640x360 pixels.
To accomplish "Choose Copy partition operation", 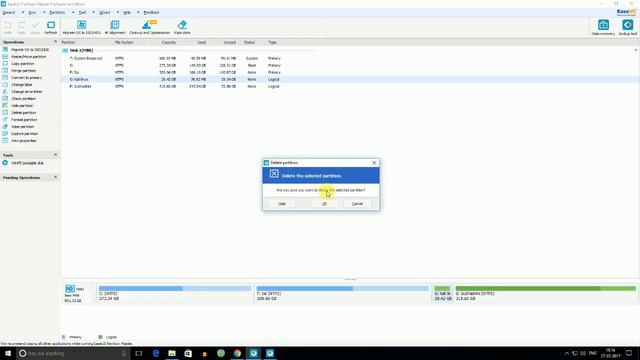I will click(x=18, y=64).
